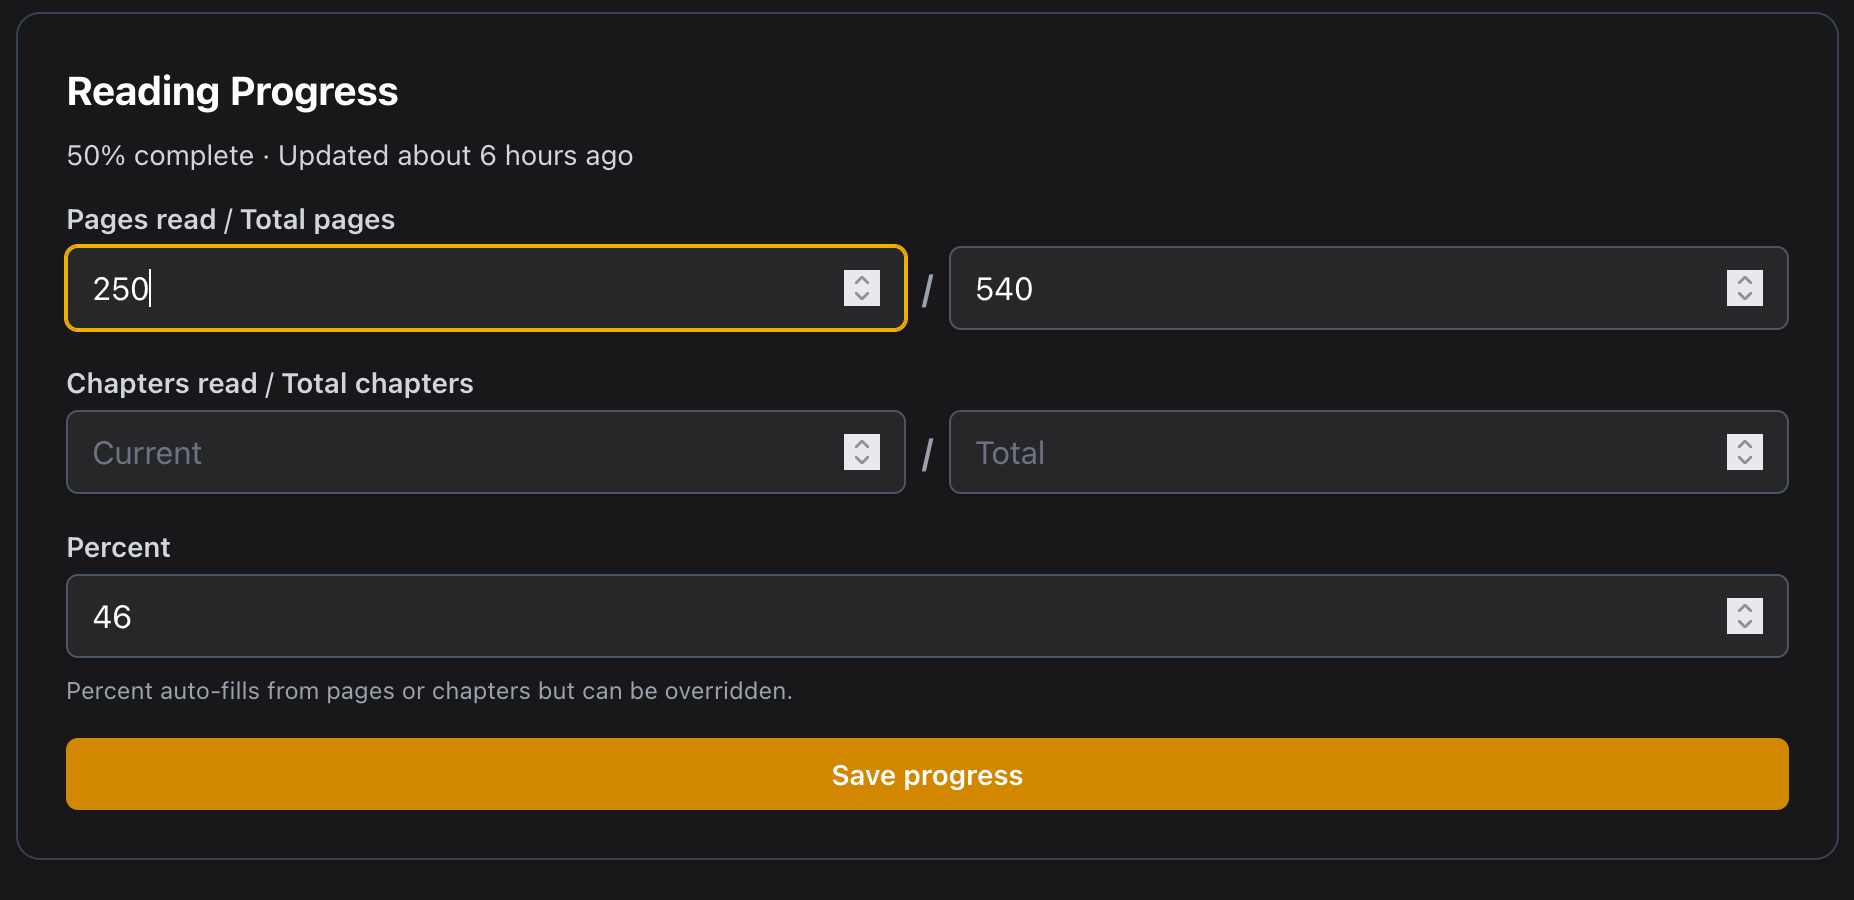Decrease total pages with down arrow
Screen dimensions: 1854x900
pyautogui.click(x=1744, y=297)
